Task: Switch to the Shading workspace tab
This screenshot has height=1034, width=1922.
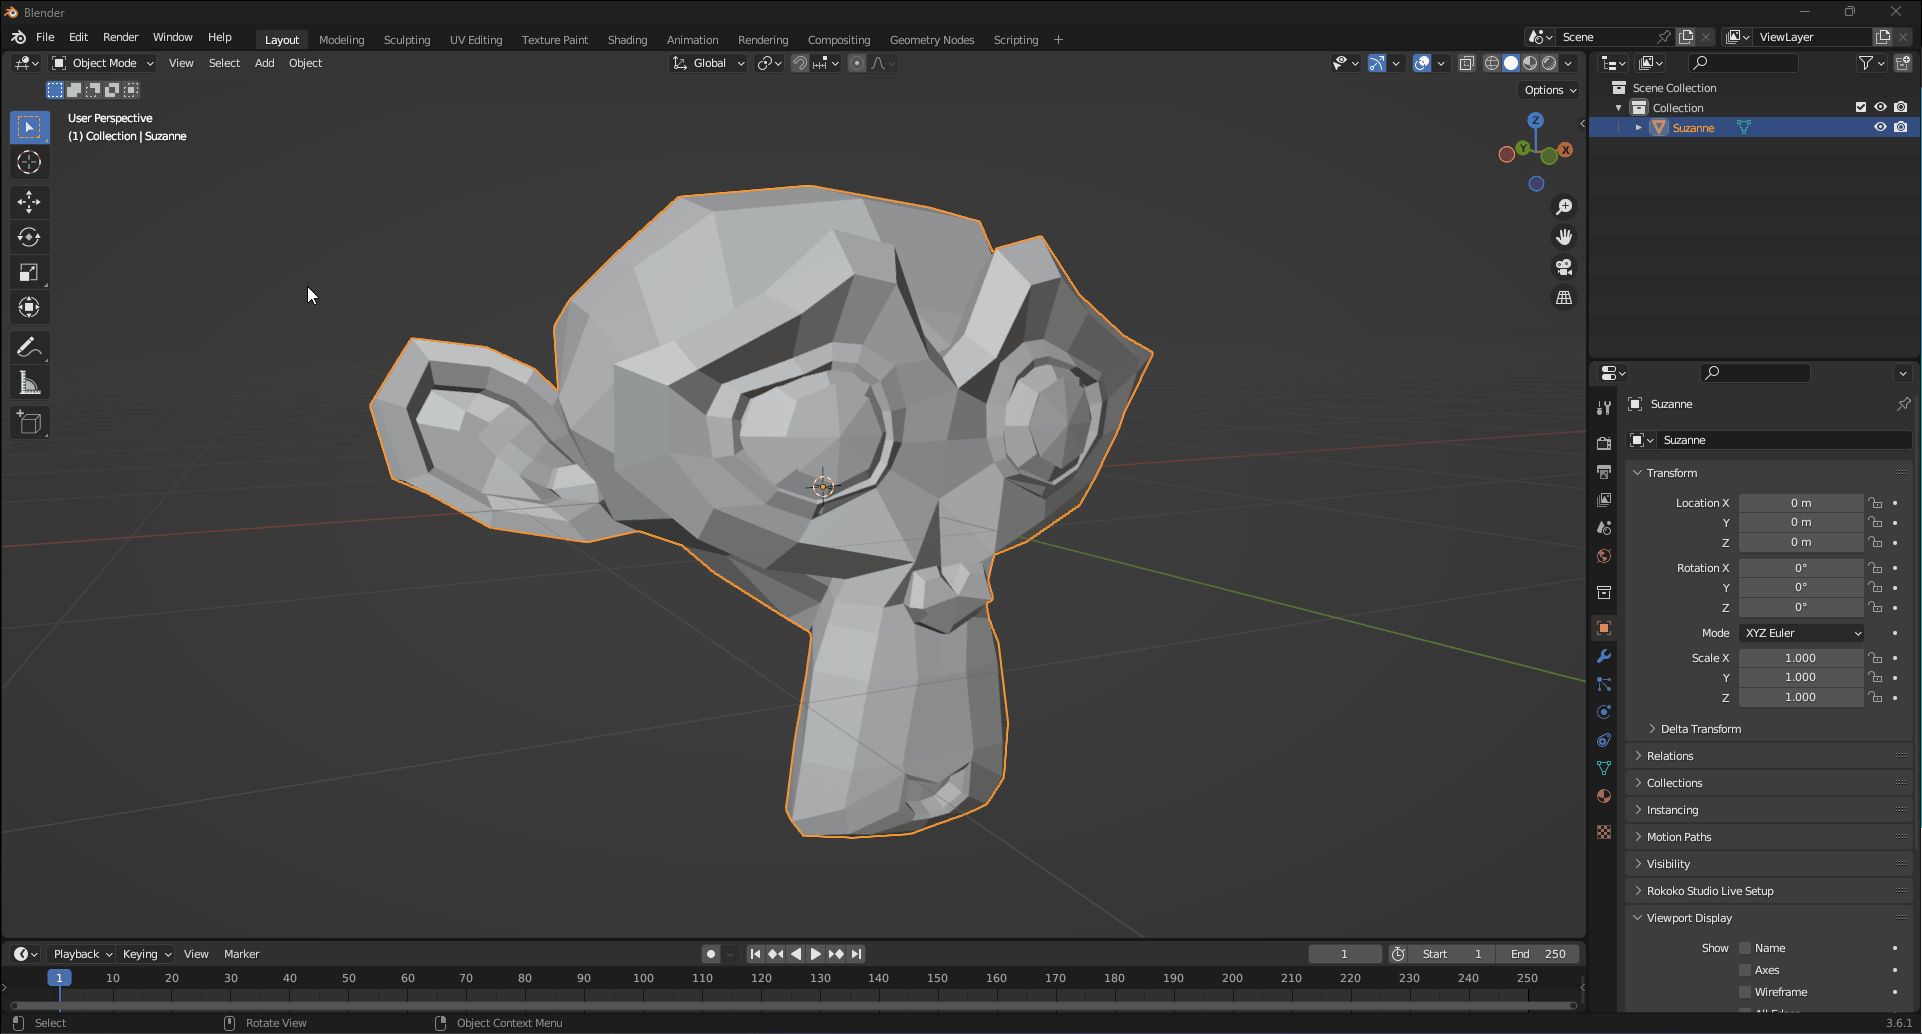Action: click(627, 40)
